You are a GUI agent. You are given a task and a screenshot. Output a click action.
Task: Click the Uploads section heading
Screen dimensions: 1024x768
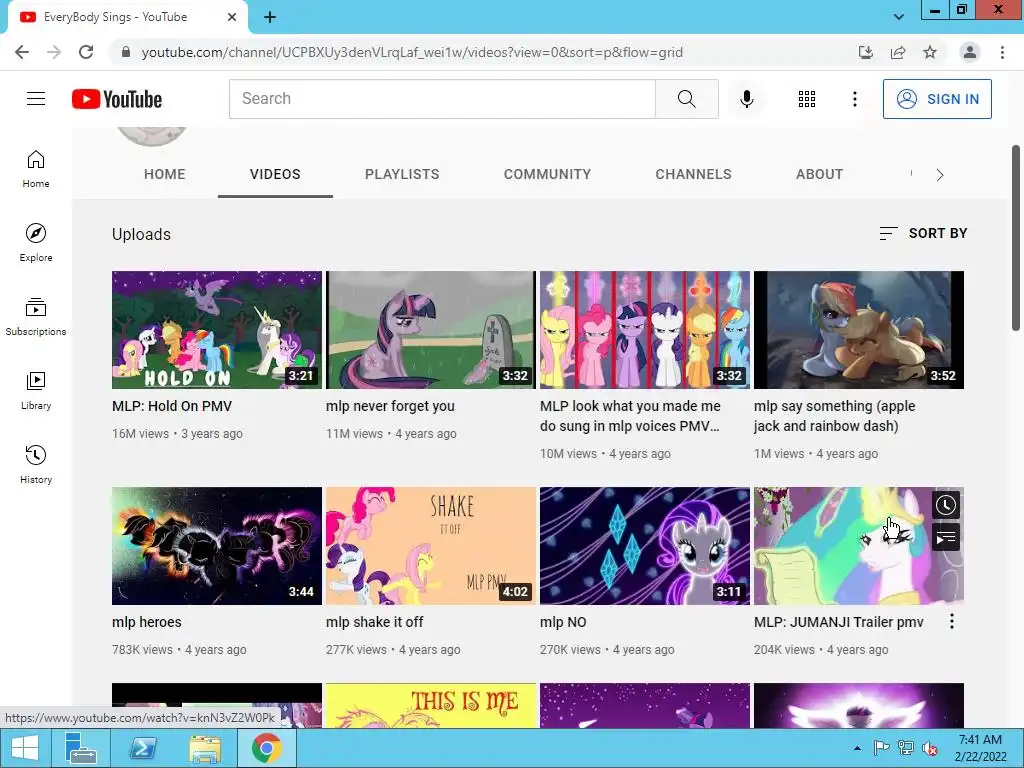click(141, 234)
